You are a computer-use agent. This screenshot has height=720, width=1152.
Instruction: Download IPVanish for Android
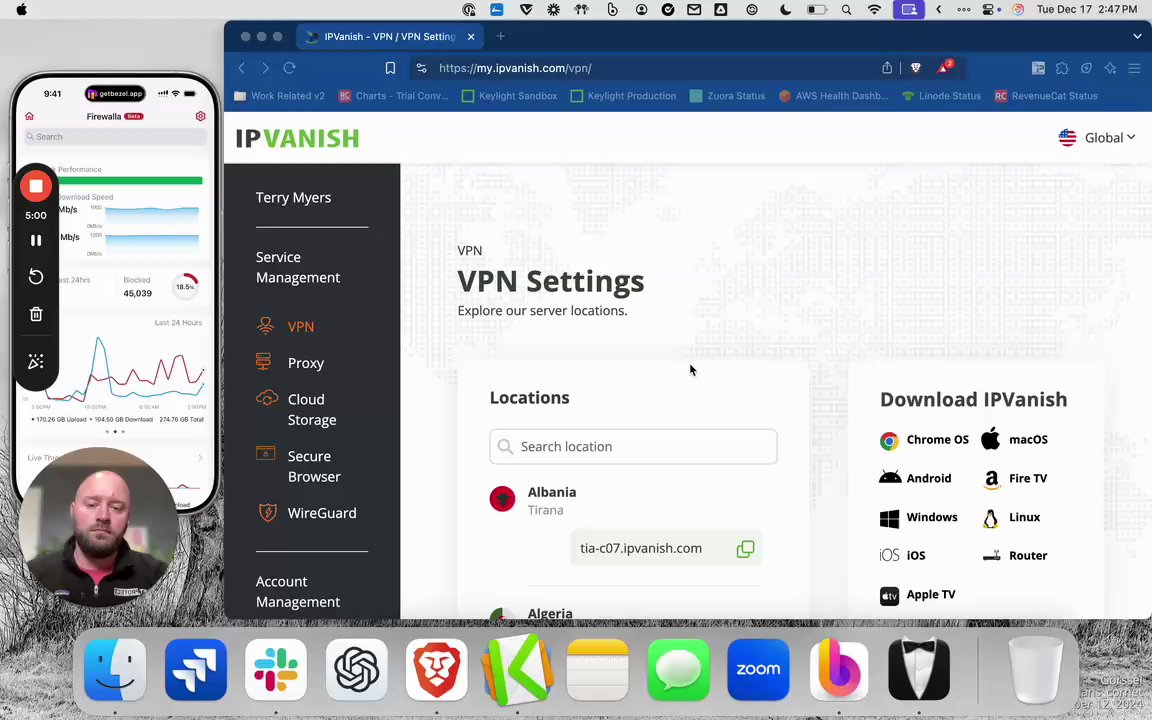coord(915,478)
